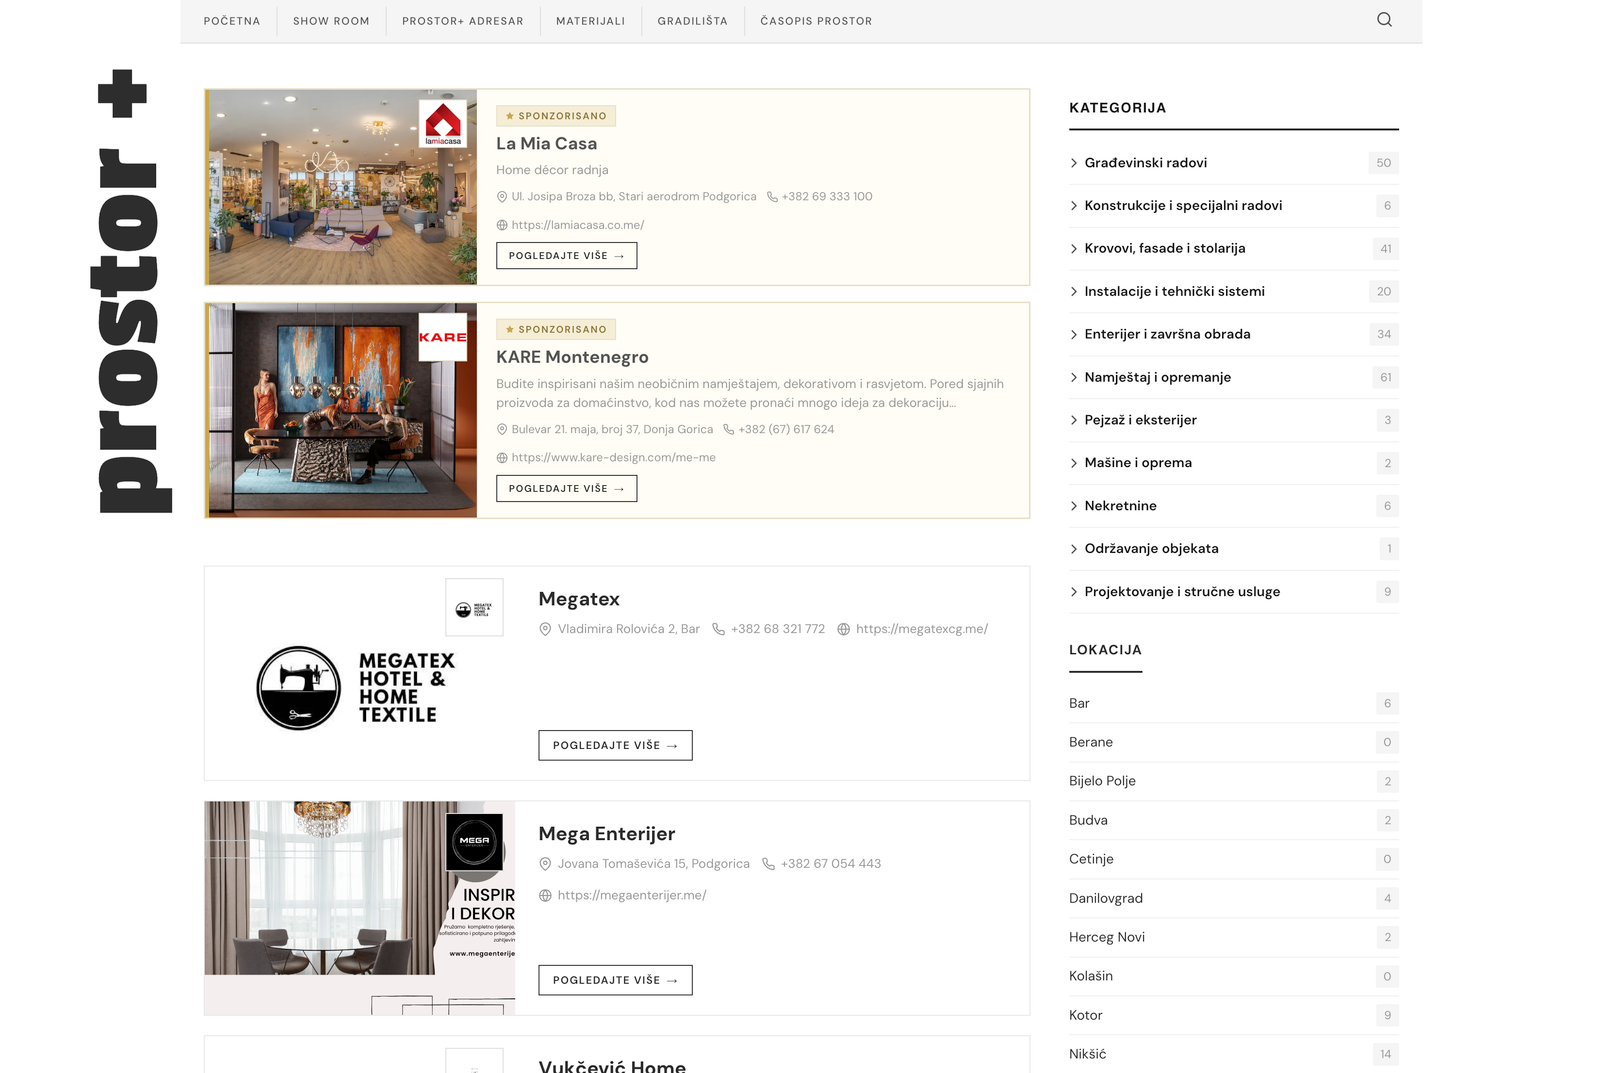Click Mega Enterijer globe icon

click(x=545, y=896)
